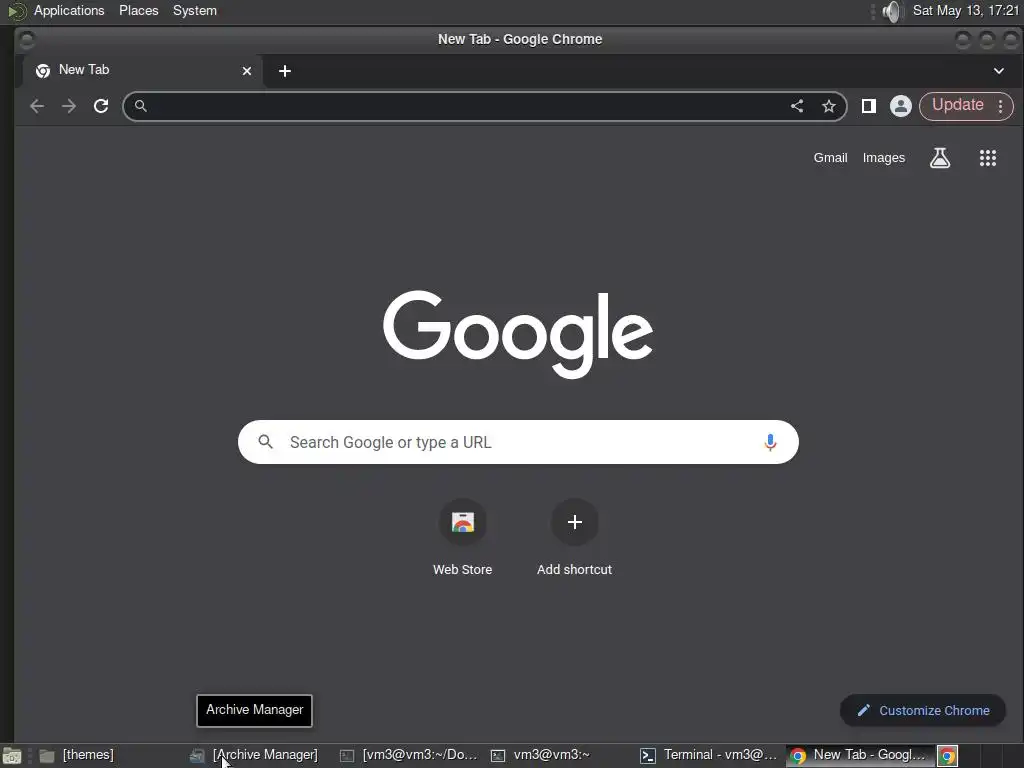Switch to Terminal - vm3@ window in taskbar
This screenshot has height=768, width=1024.
click(x=709, y=755)
